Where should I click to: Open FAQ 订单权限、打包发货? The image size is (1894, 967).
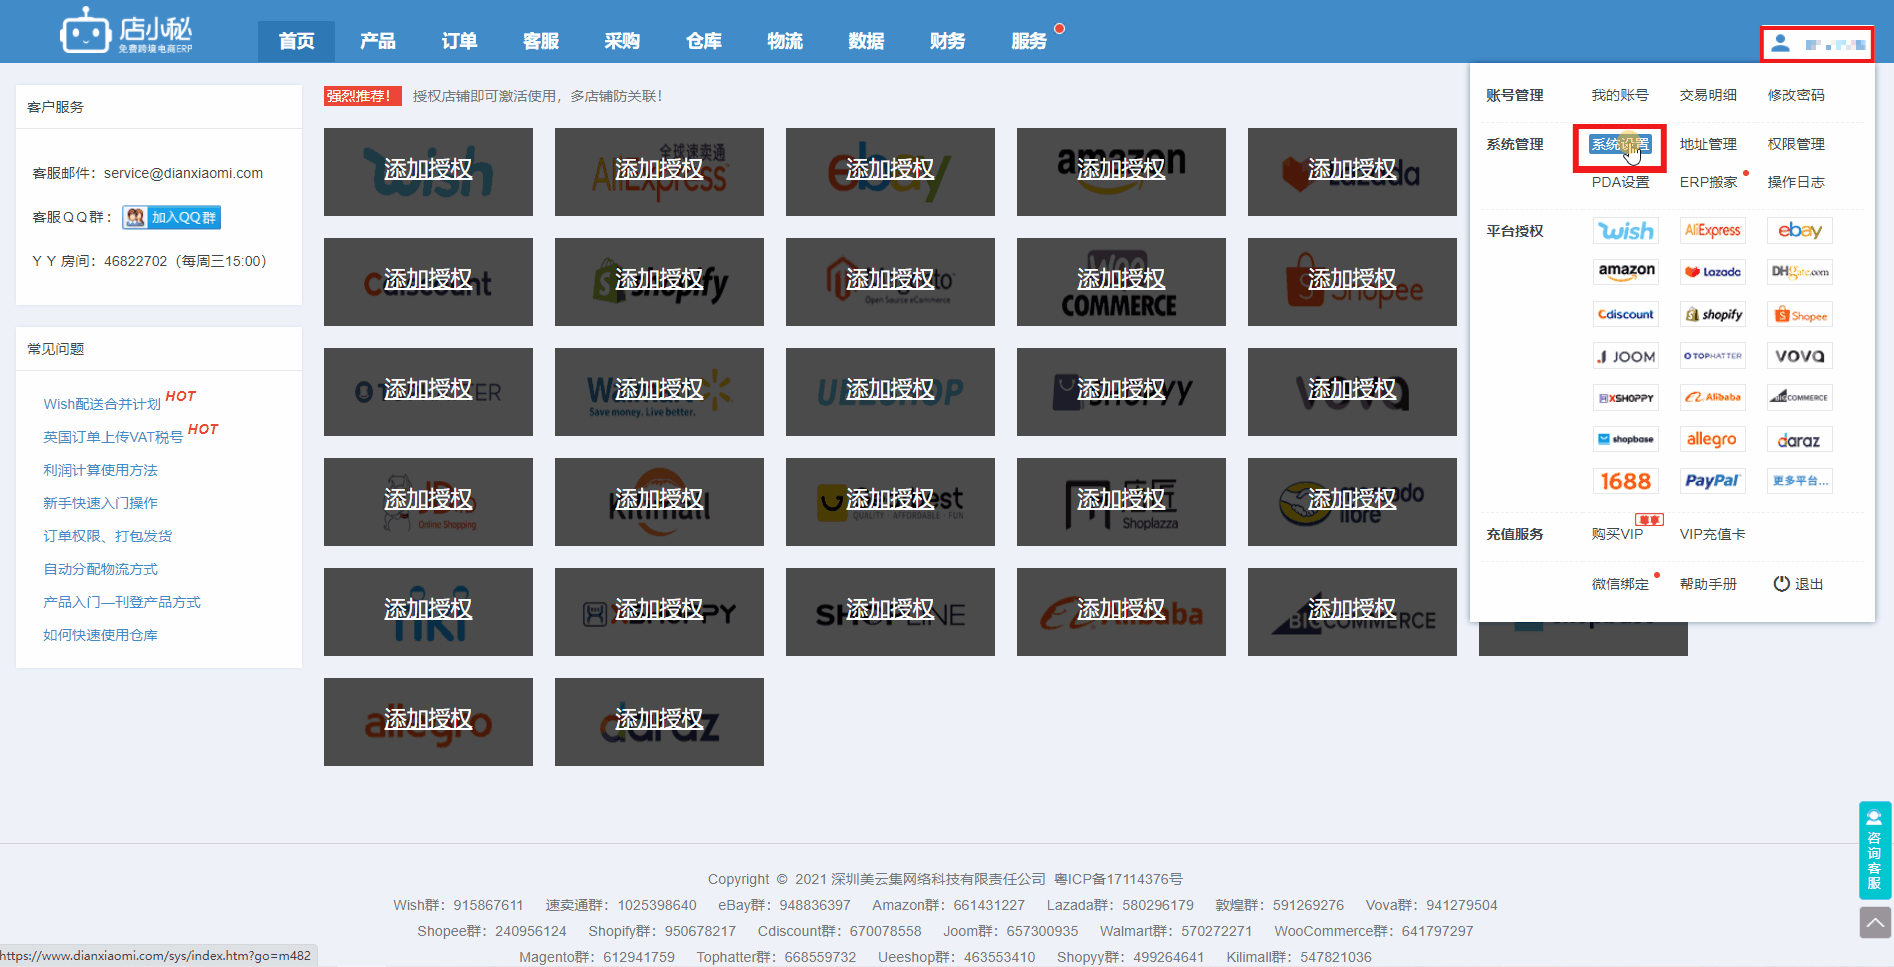click(x=107, y=536)
